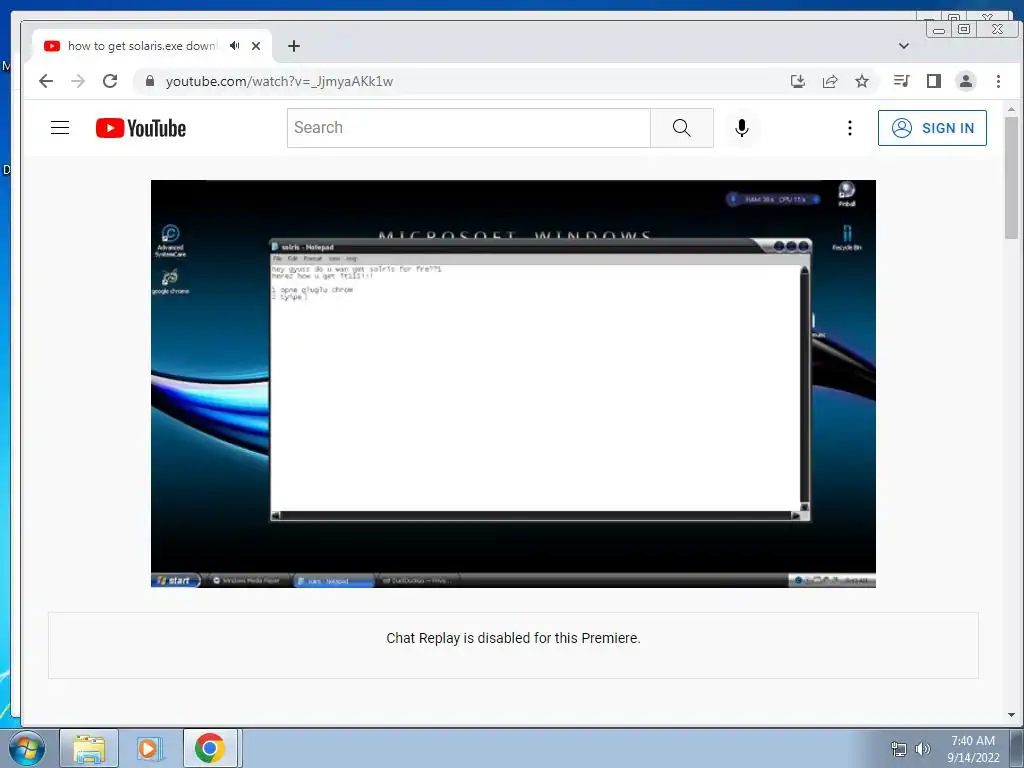Share this page from address bar
The image size is (1024, 768).
pyautogui.click(x=830, y=81)
